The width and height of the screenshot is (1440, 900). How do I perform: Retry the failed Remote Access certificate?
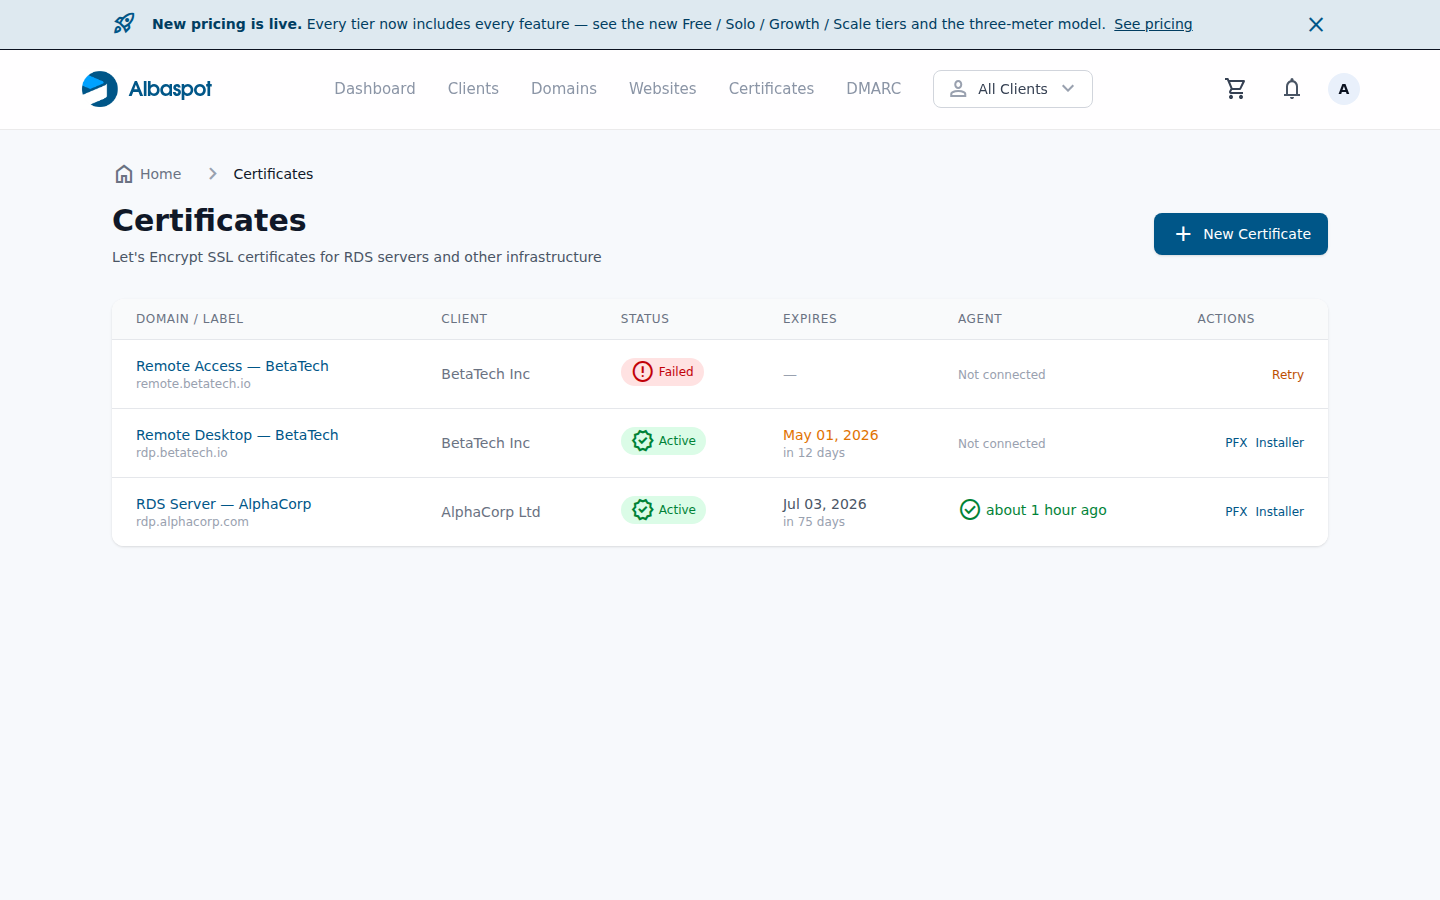coord(1287,375)
